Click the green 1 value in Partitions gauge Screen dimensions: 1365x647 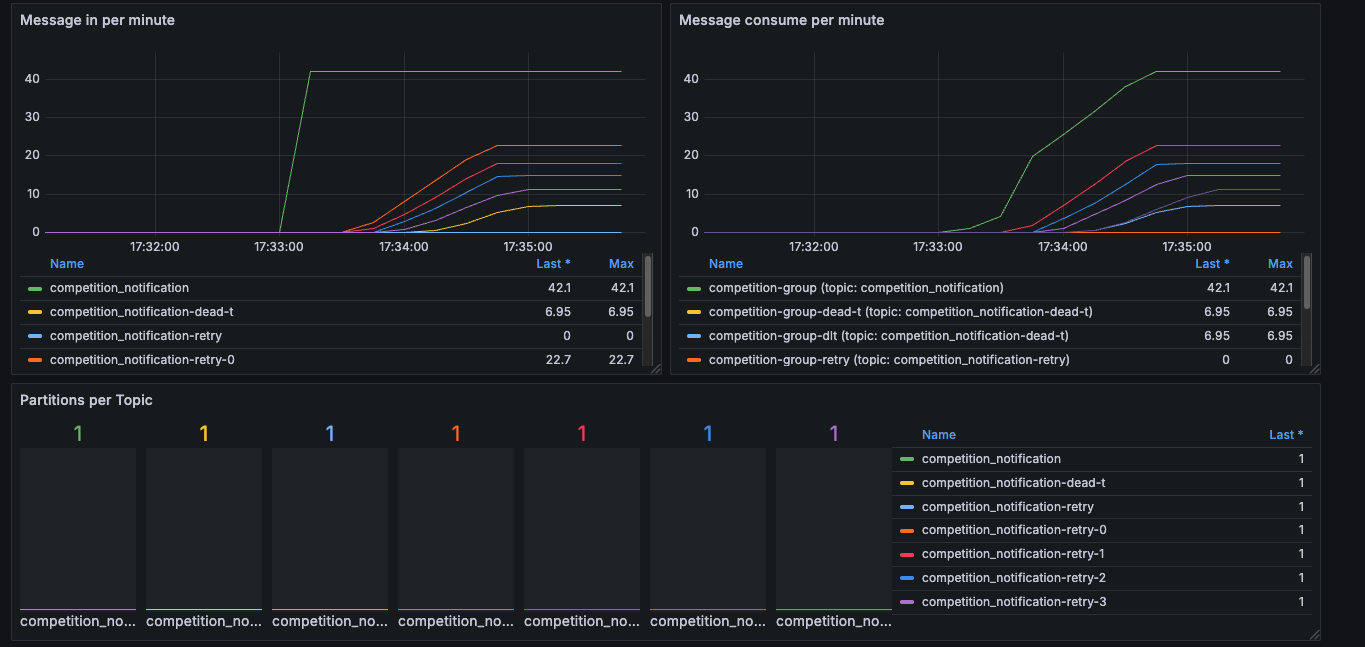coord(78,434)
